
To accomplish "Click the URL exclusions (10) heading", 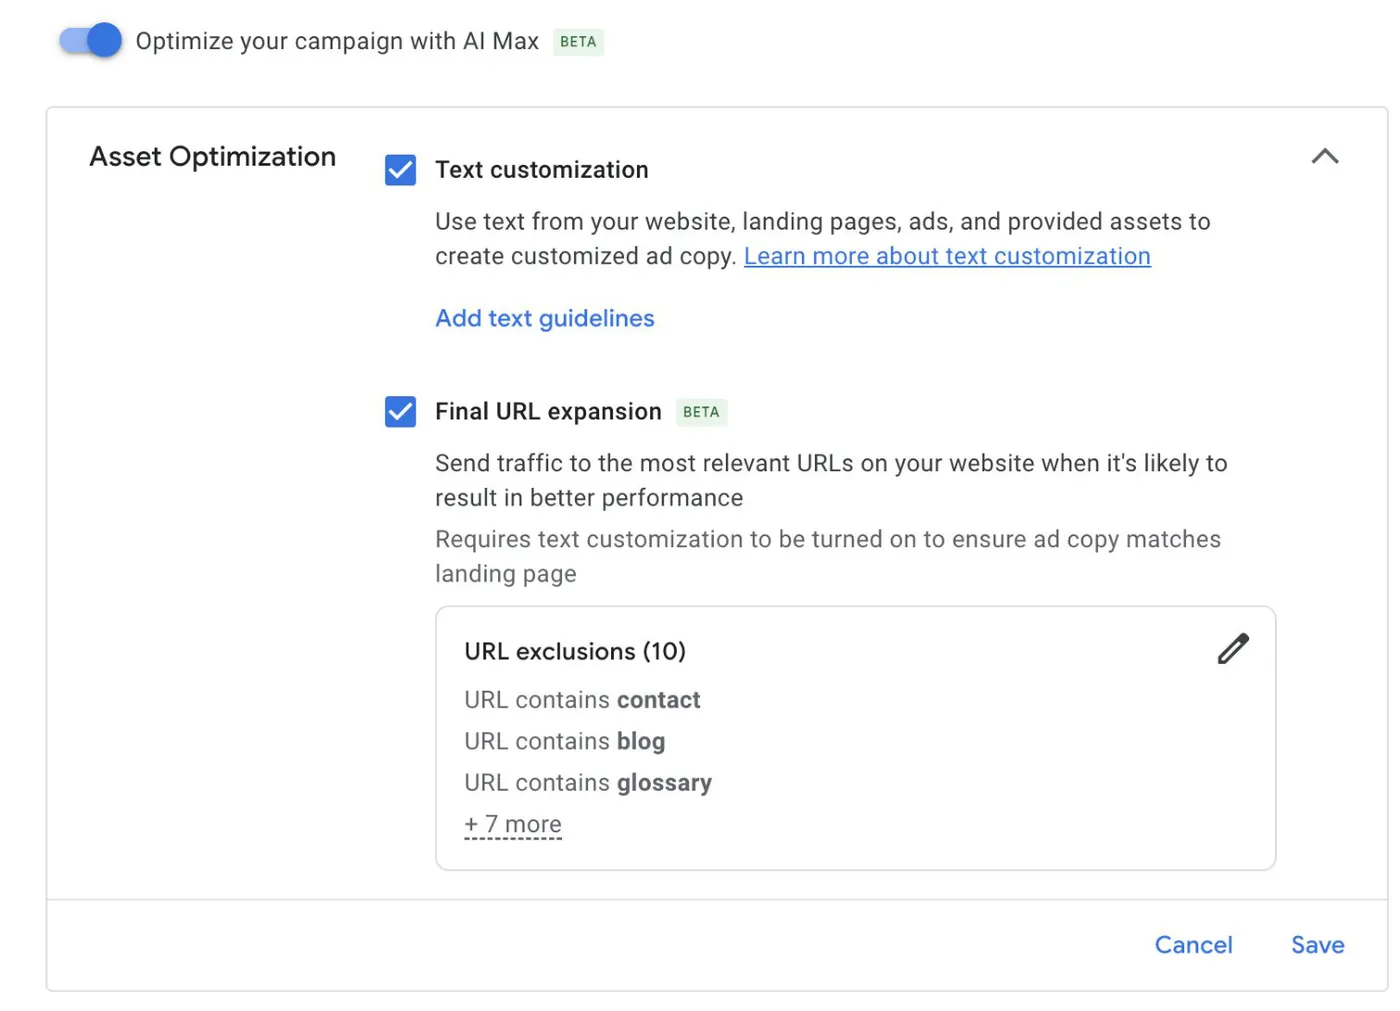I will [575, 651].
